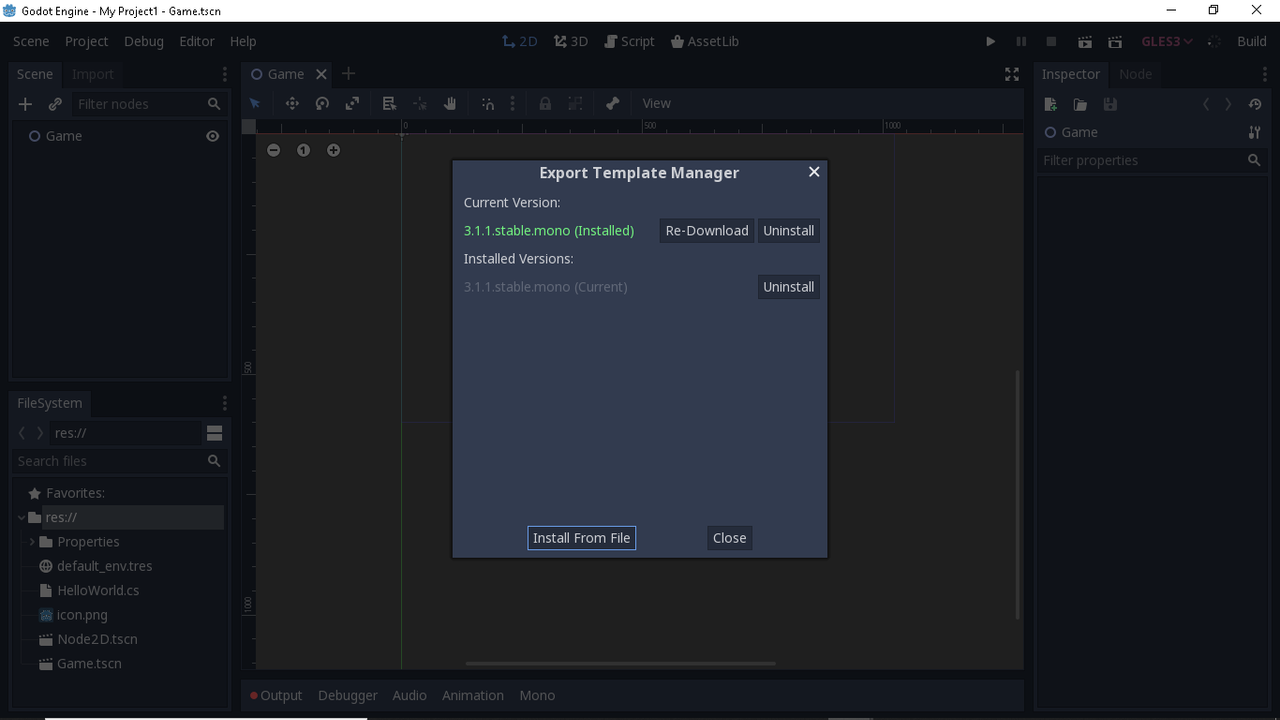Zoom out with the minus viewport button
Viewport: 1280px width, 720px height.
pos(273,150)
